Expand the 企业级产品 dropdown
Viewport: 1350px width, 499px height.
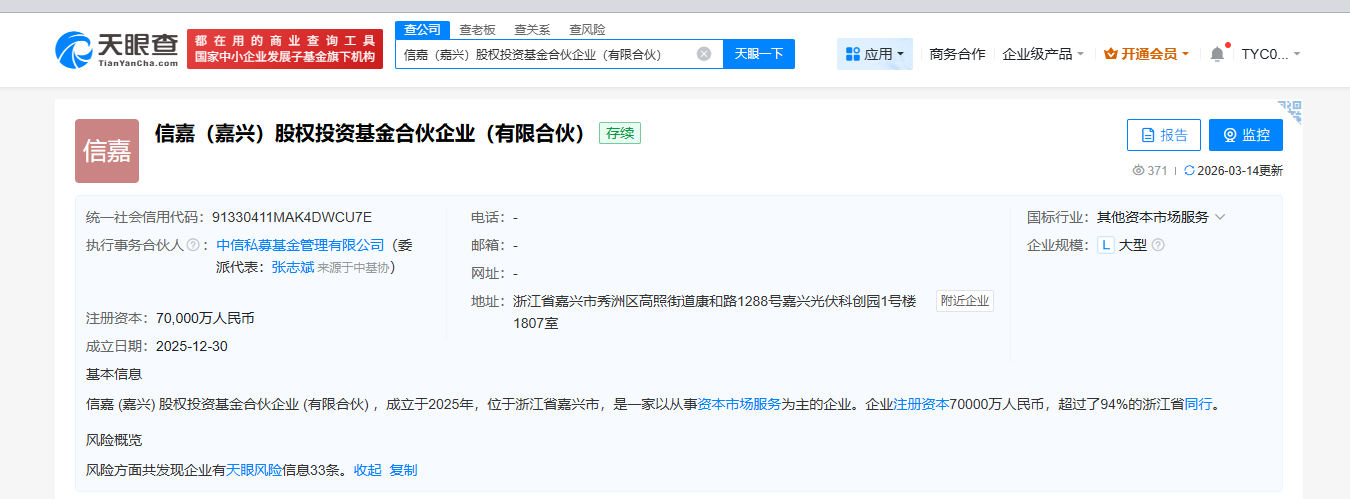coord(1043,54)
